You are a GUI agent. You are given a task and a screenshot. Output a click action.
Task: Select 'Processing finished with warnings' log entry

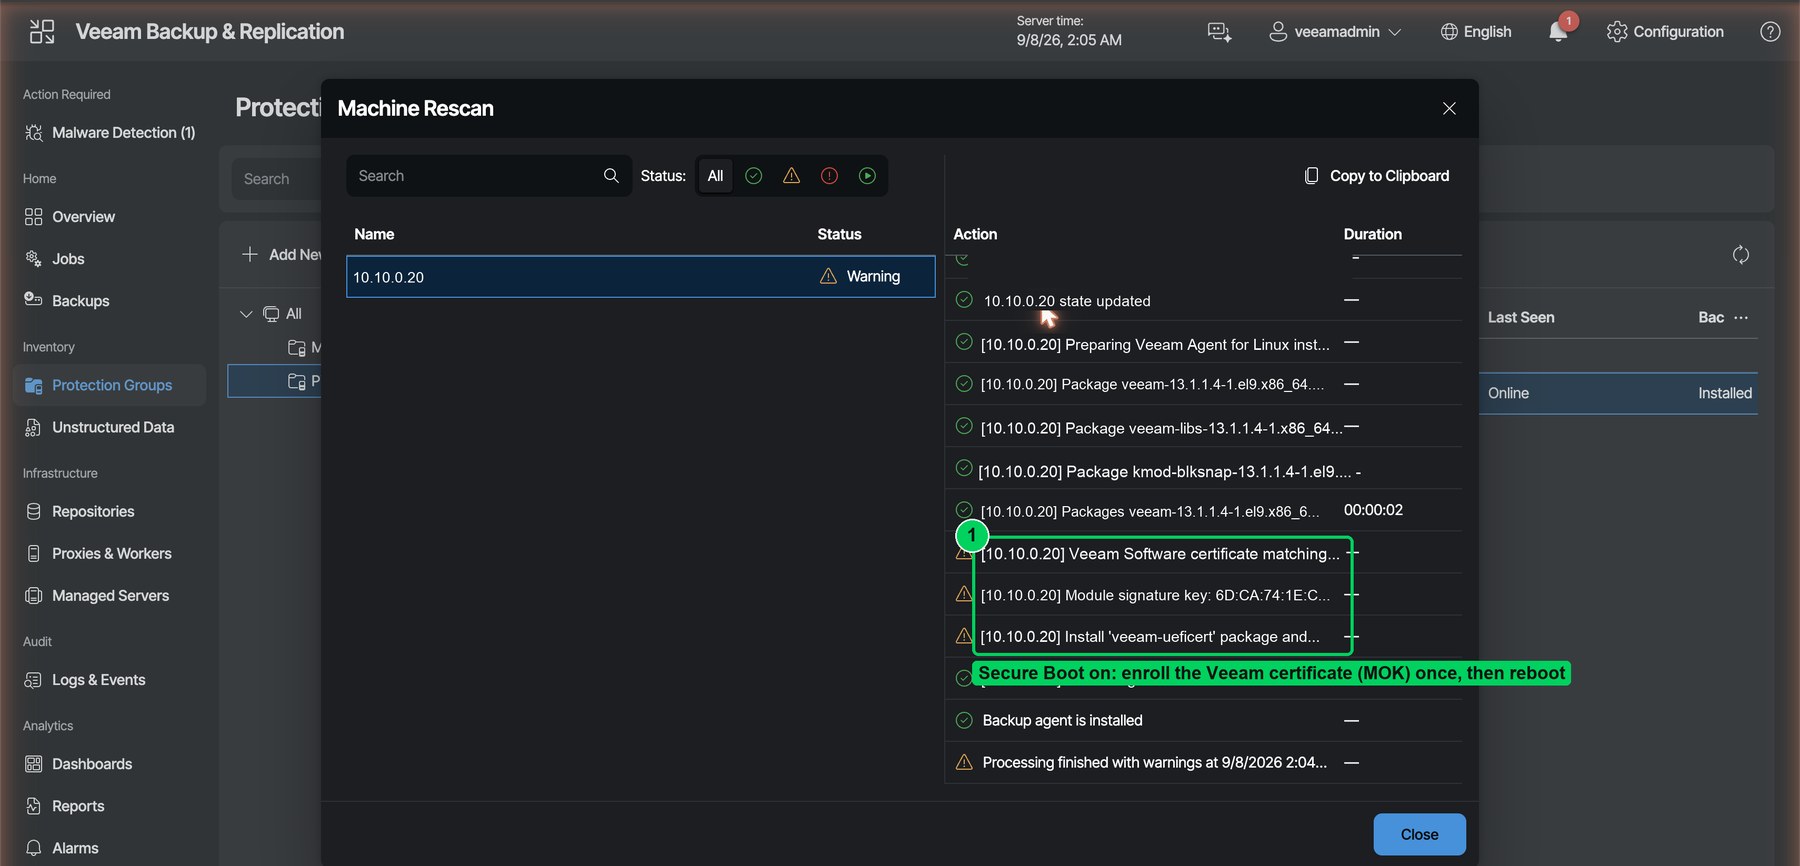coord(1204,762)
